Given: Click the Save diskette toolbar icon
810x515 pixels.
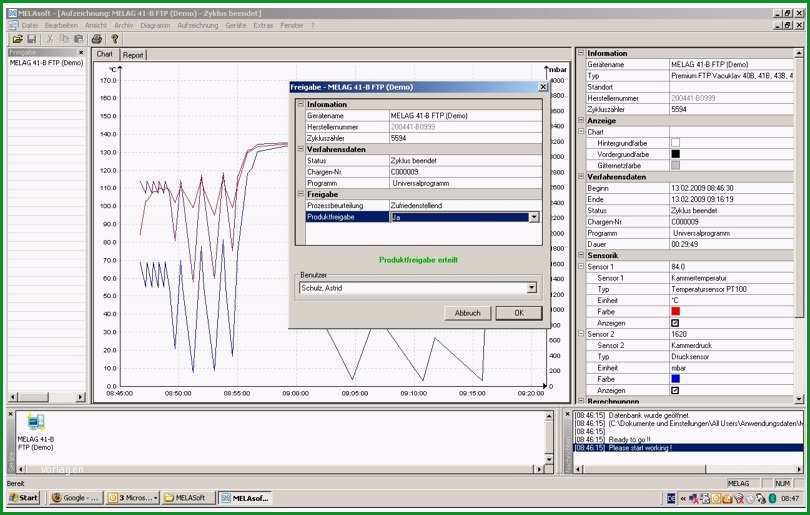Looking at the screenshot, I should (x=32, y=39).
